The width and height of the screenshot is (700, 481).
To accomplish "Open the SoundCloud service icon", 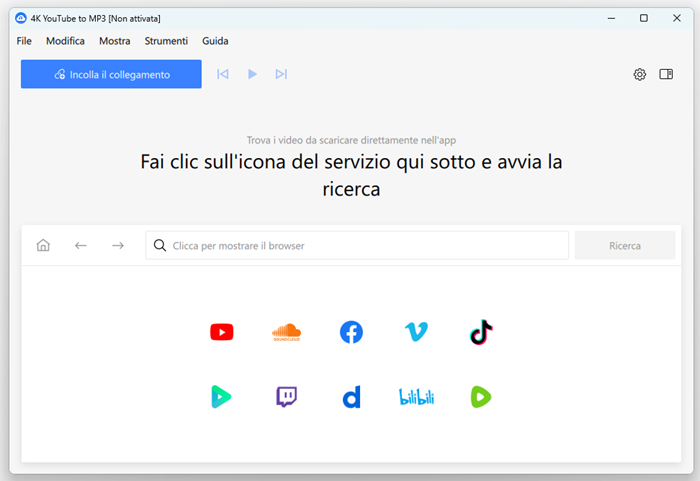I will click(x=286, y=332).
